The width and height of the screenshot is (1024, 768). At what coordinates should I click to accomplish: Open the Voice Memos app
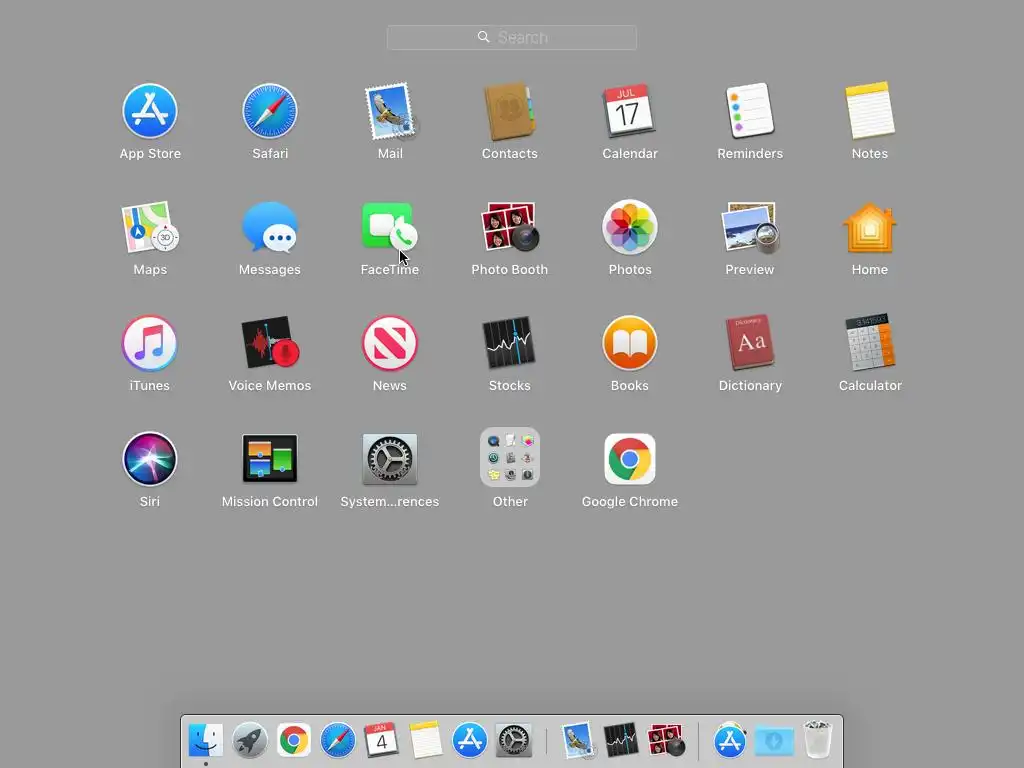270,344
